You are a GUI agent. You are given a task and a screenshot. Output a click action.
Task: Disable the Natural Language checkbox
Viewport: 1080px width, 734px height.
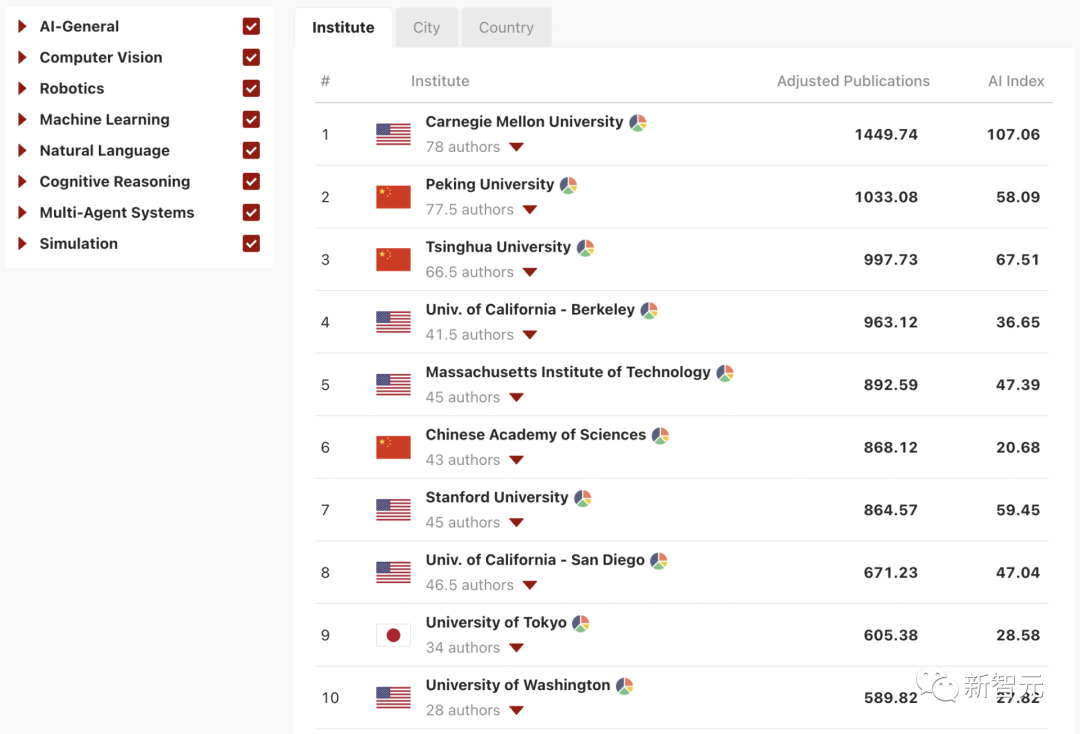coord(251,151)
